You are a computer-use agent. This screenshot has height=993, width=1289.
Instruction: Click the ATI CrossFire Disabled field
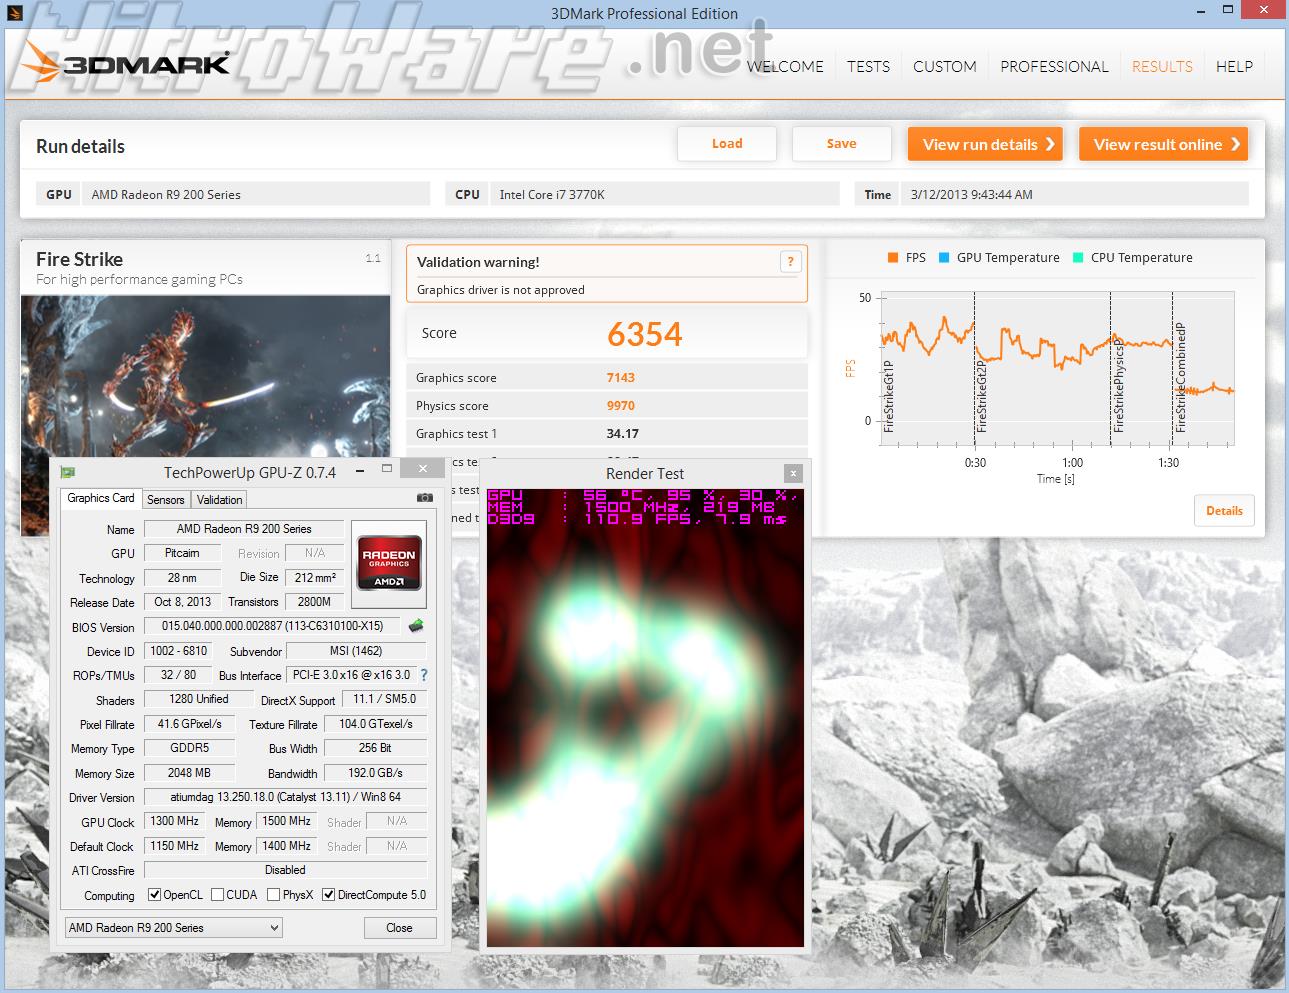285,870
